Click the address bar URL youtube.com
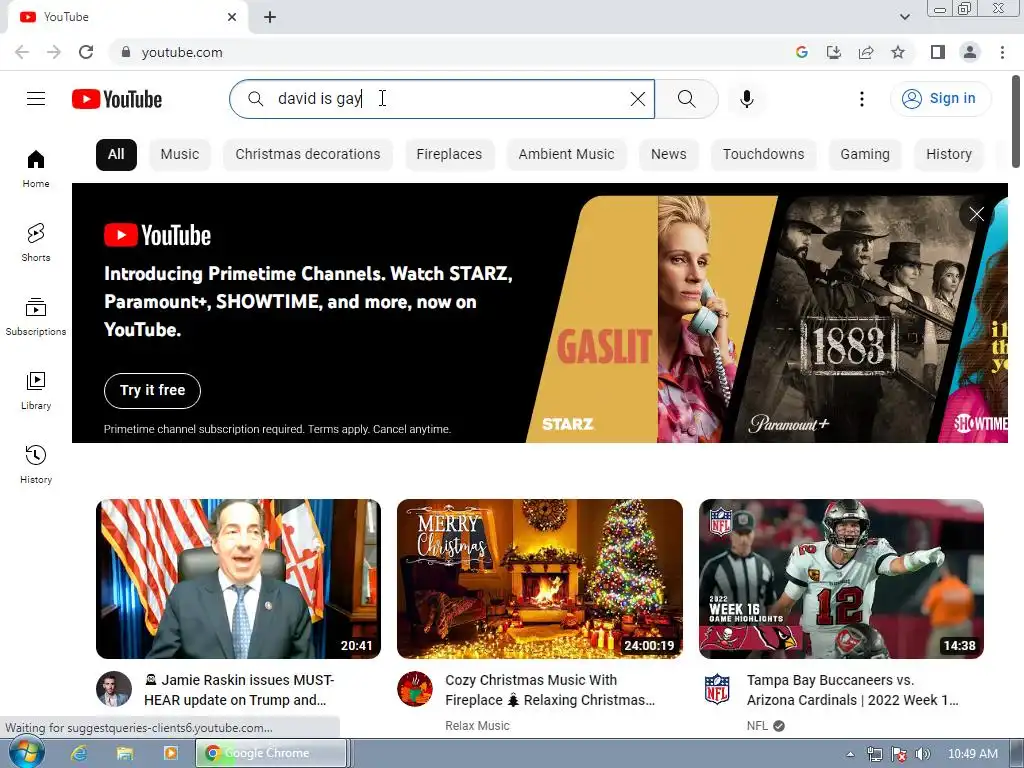This screenshot has width=1024, height=768. coord(182,52)
